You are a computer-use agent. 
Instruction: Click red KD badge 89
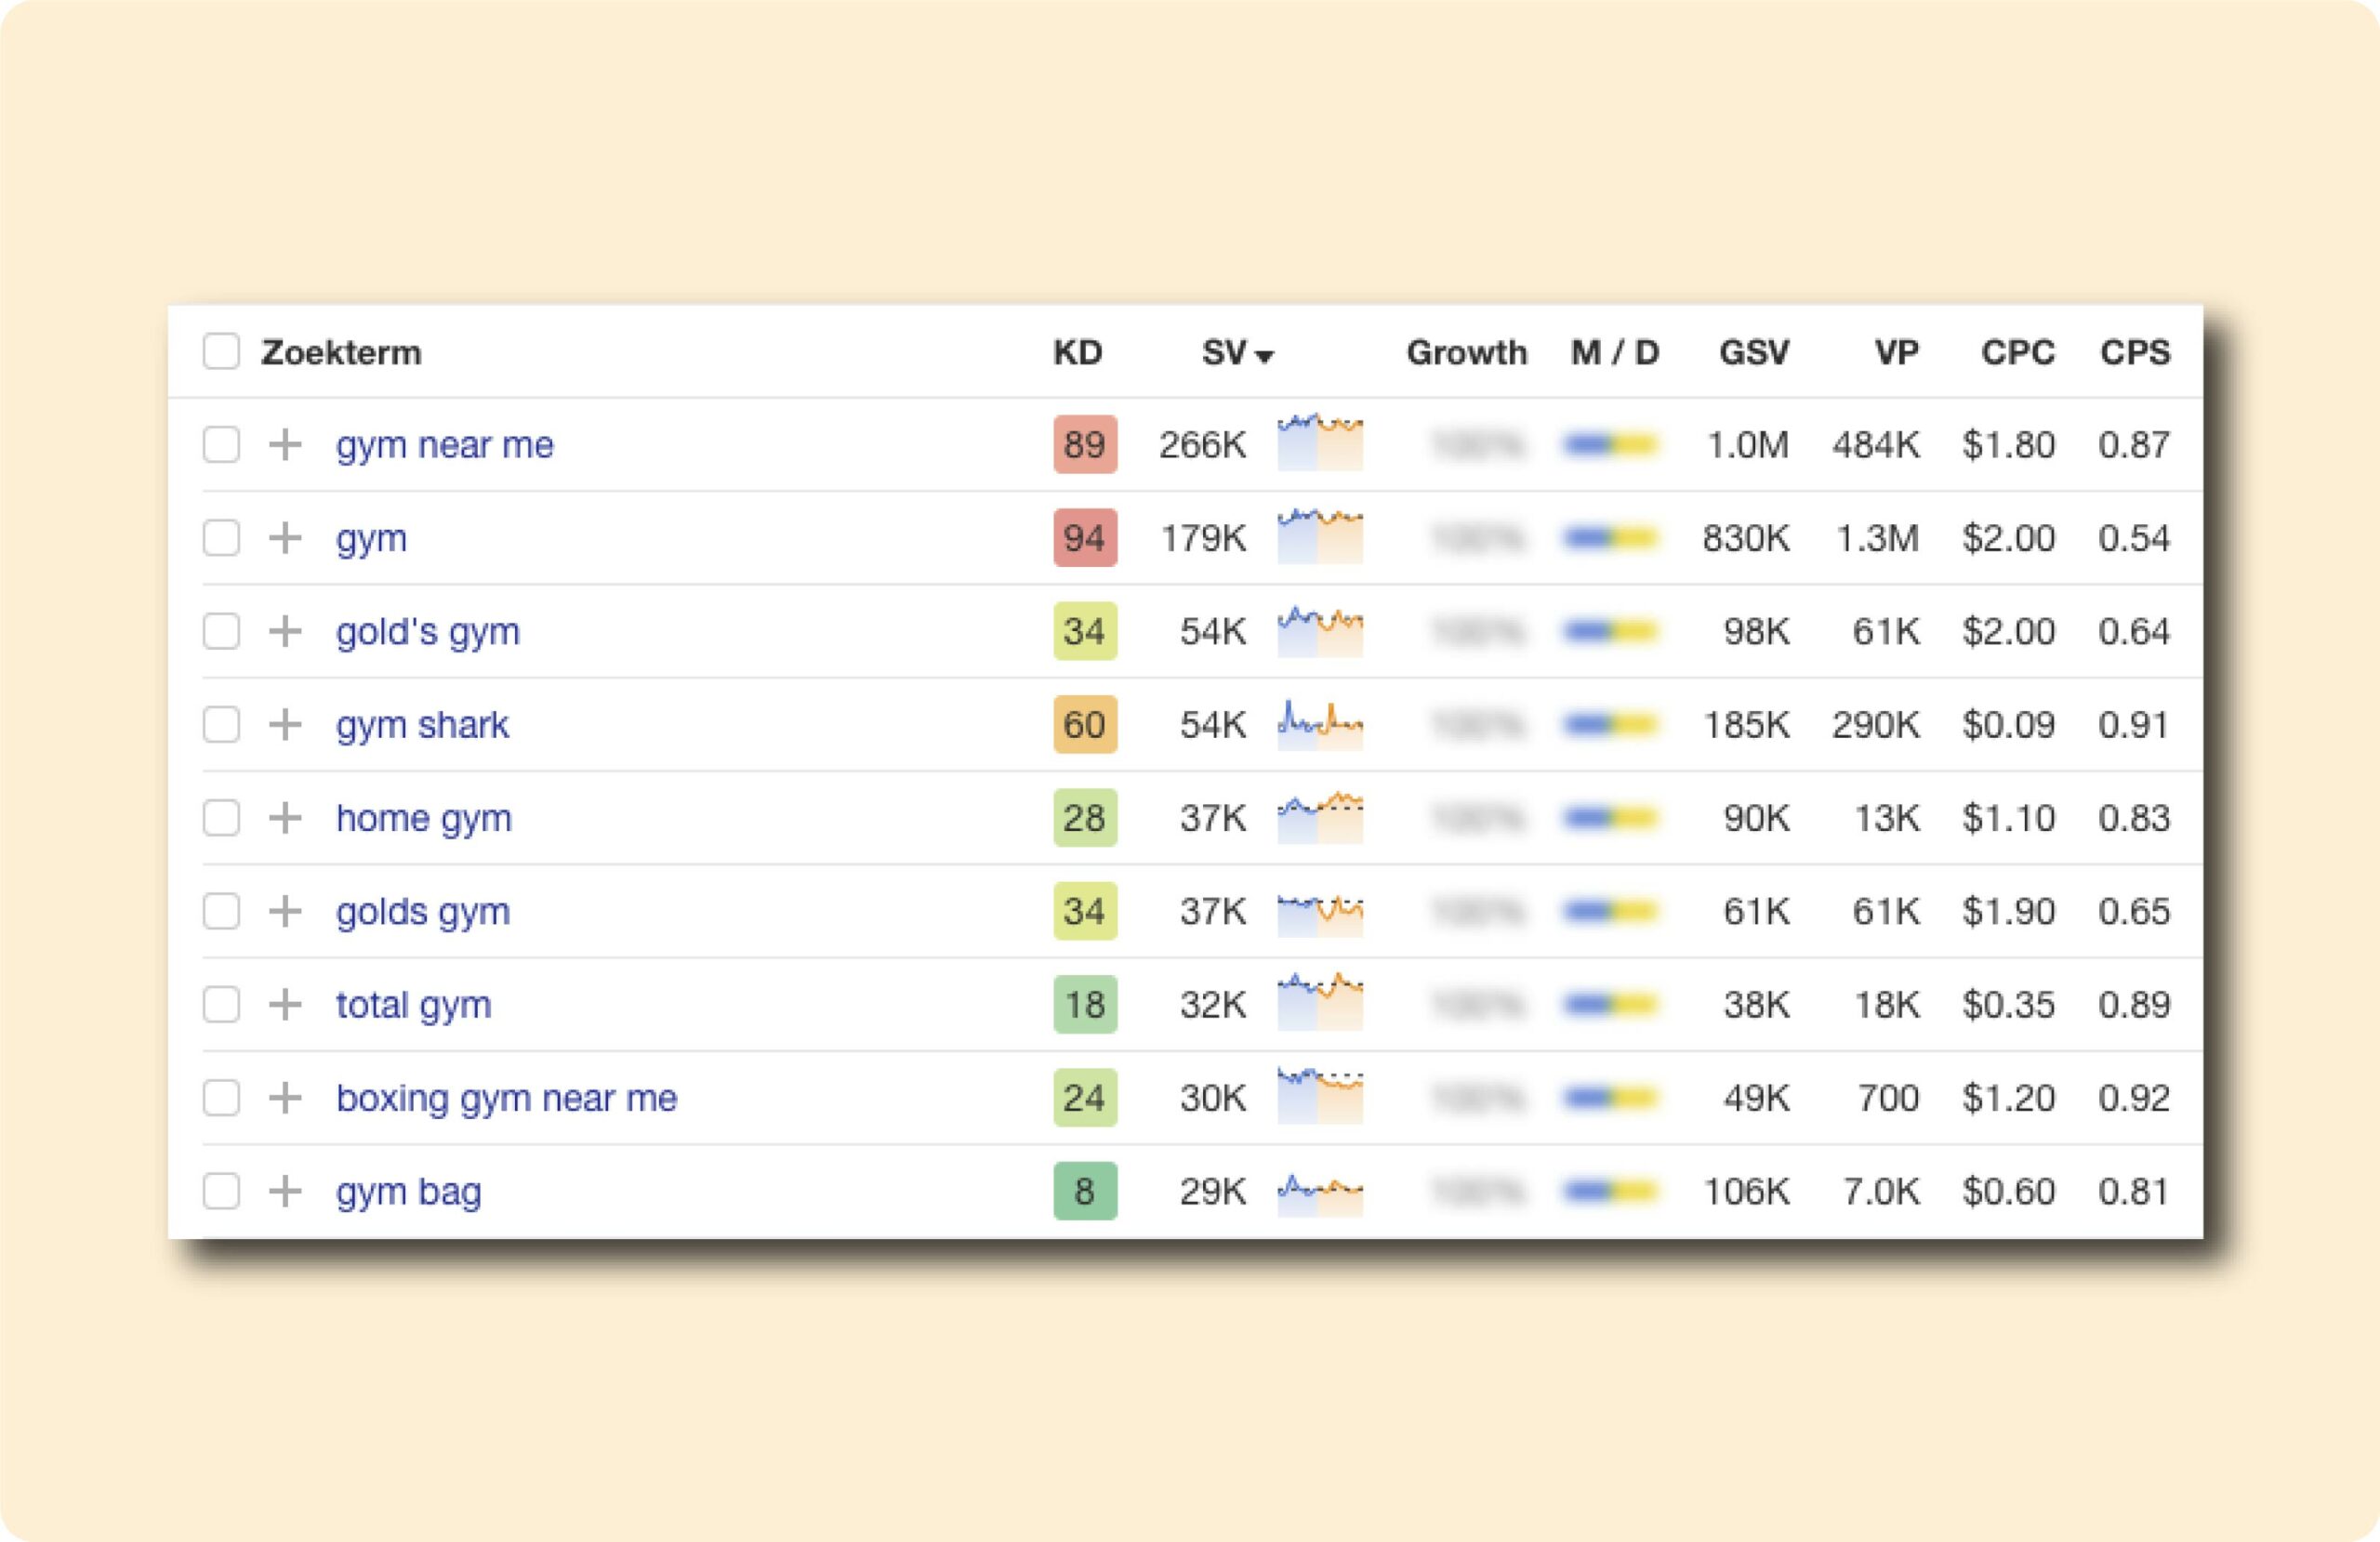[1085, 445]
